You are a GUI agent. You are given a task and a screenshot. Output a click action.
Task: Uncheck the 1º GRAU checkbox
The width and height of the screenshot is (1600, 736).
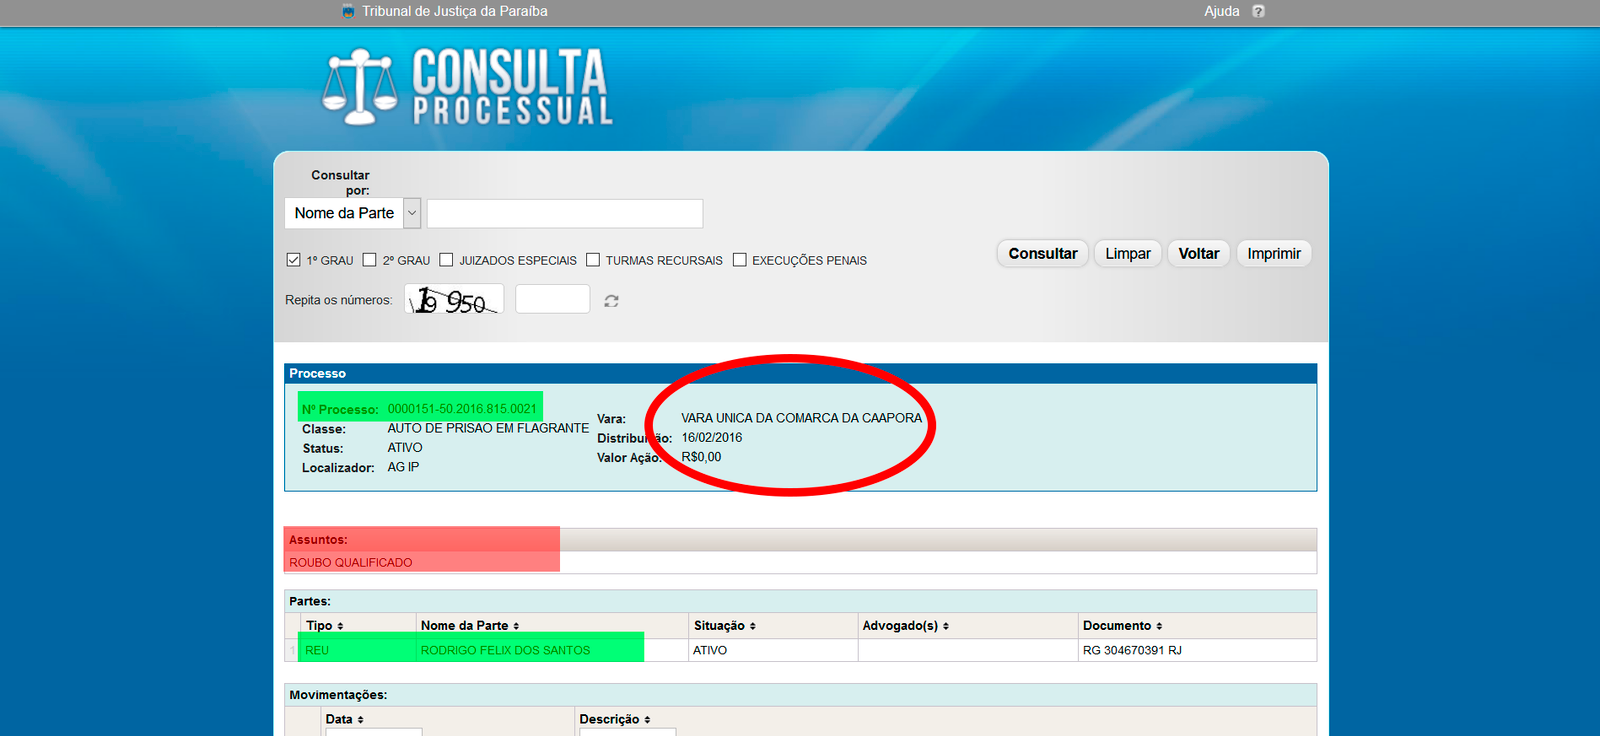(293, 260)
